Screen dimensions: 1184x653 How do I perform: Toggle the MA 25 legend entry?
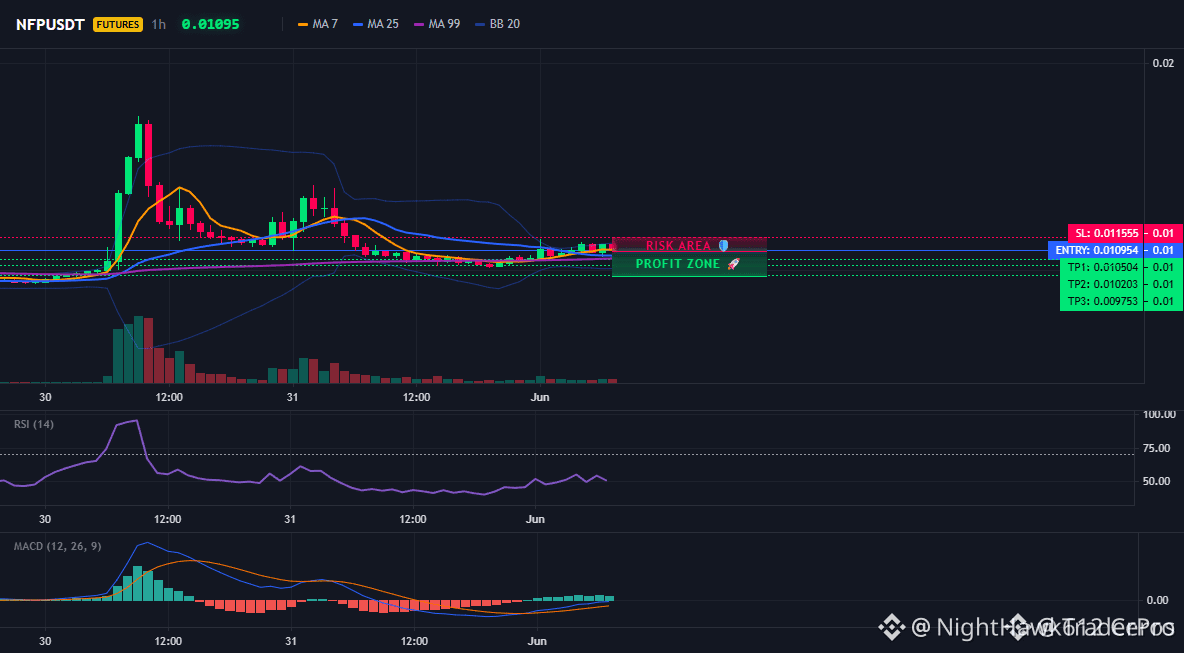coord(375,24)
